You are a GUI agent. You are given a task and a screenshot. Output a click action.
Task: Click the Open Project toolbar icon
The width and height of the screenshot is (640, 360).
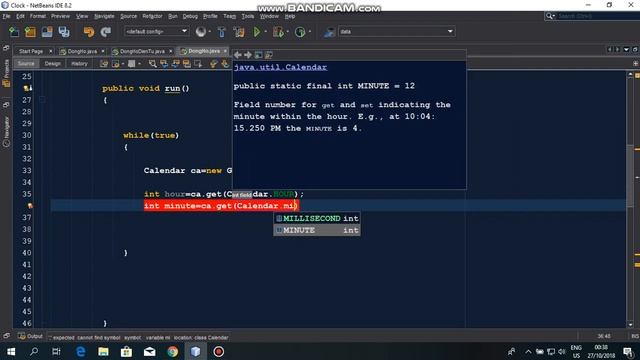[x=47, y=32]
